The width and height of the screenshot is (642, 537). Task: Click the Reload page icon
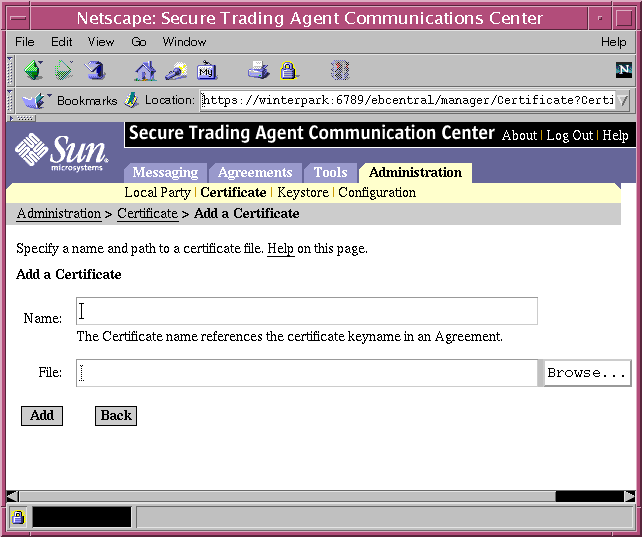tap(95, 70)
